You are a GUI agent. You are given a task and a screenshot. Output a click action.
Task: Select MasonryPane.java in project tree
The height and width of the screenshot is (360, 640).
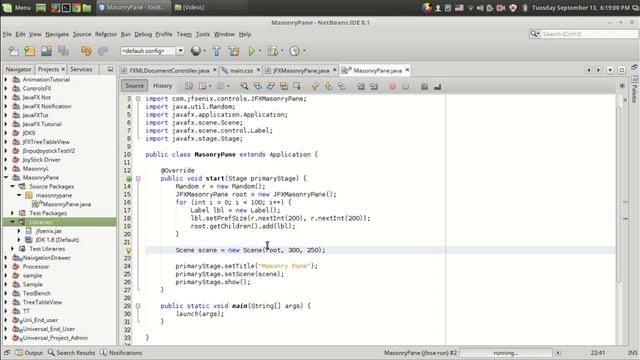pos(67,204)
